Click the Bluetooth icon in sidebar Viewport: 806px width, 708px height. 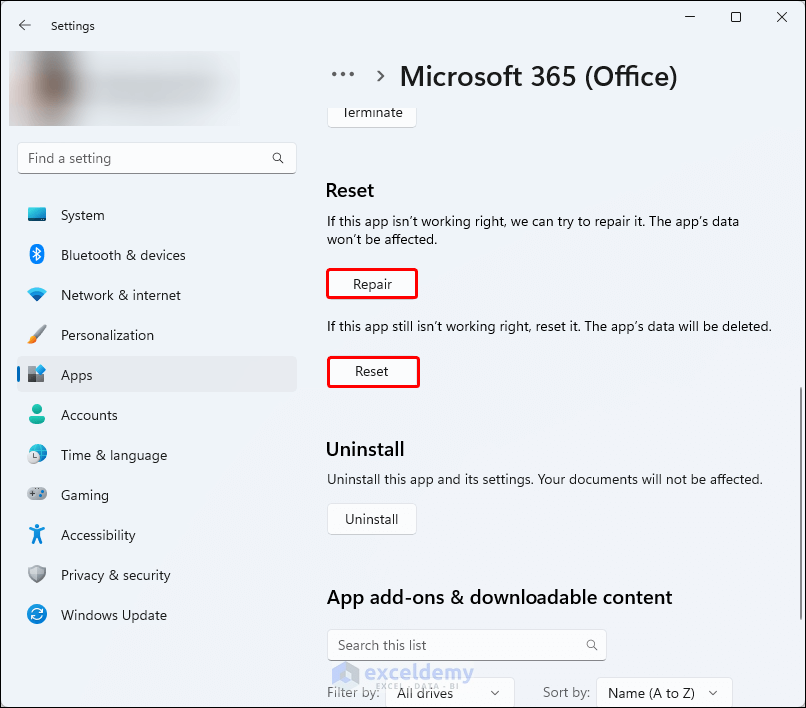pyautogui.click(x=37, y=255)
